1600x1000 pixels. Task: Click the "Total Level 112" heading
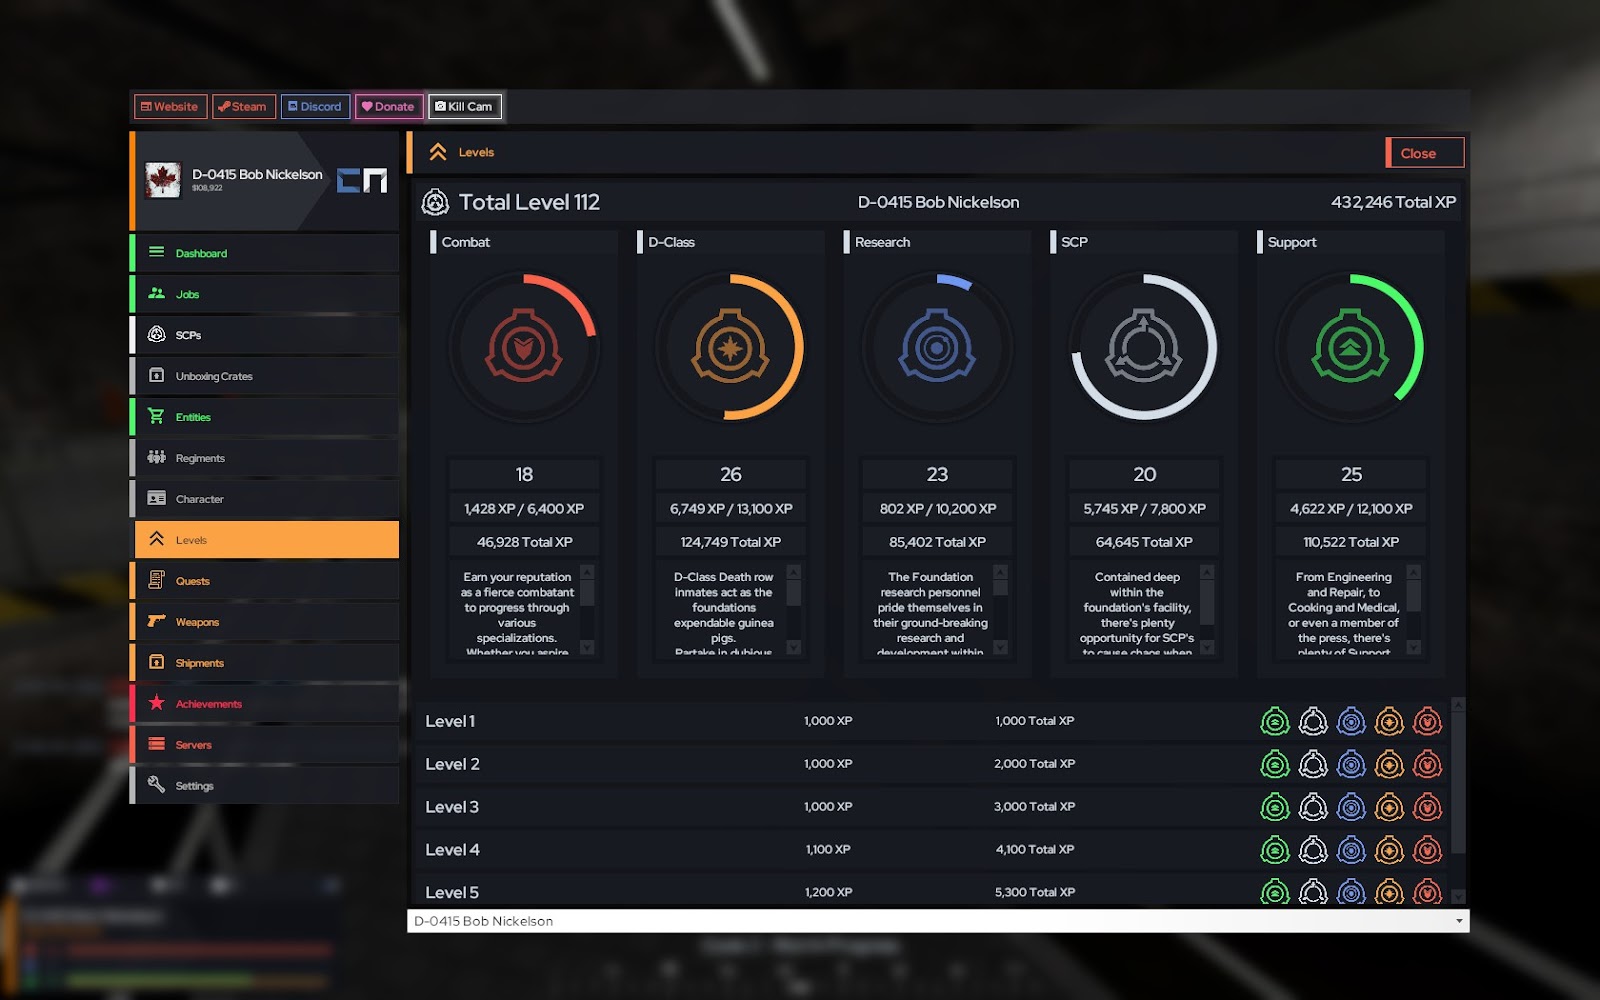tap(529, 202)
